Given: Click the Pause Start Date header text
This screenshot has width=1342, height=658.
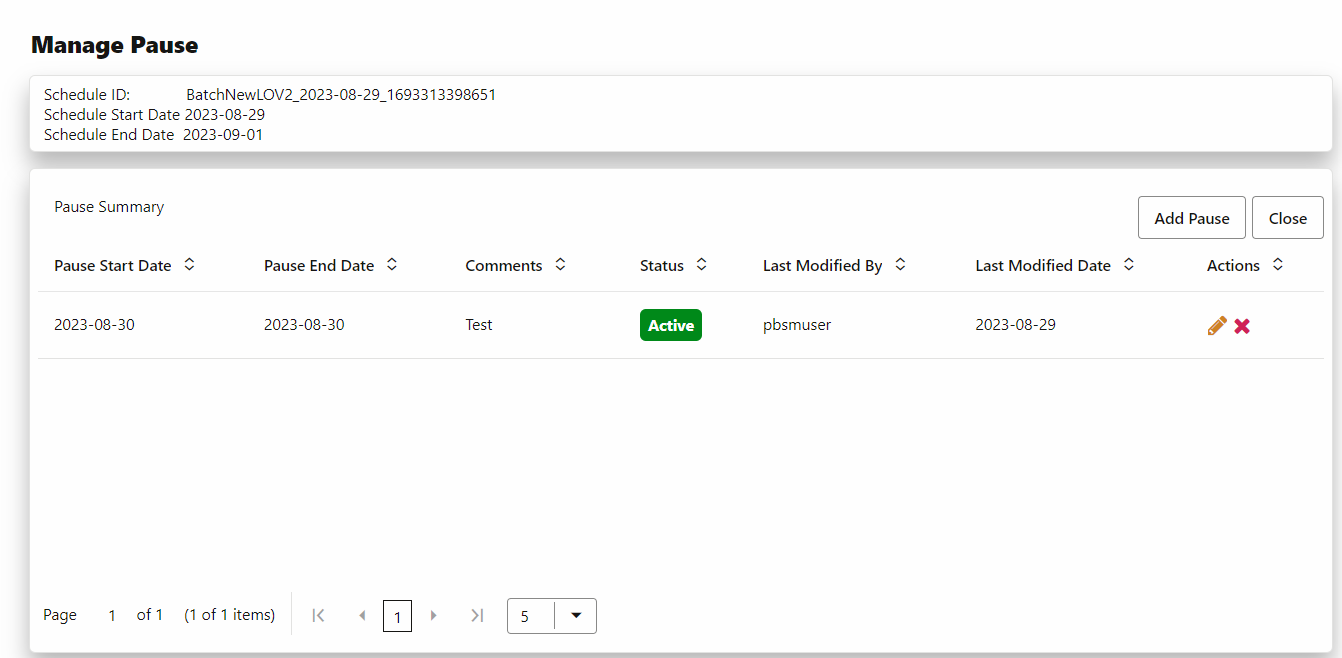Looking at the screenshot, I should [113, 266].
